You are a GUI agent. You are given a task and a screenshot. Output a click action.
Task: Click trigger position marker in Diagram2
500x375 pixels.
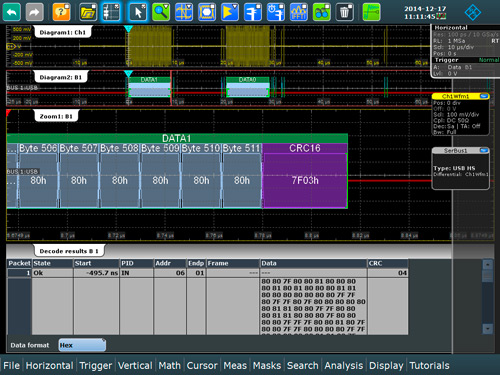(128, 74)
